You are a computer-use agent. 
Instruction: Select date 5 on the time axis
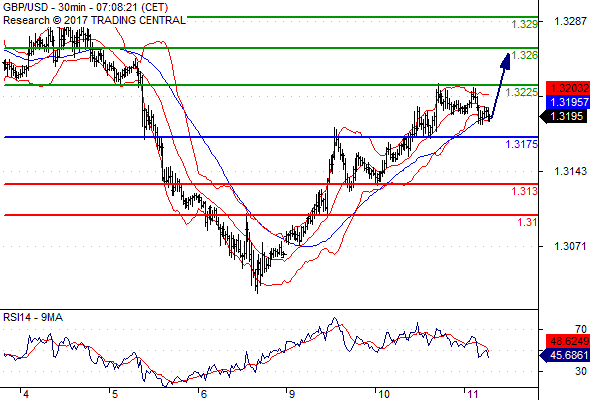point(114,394)
